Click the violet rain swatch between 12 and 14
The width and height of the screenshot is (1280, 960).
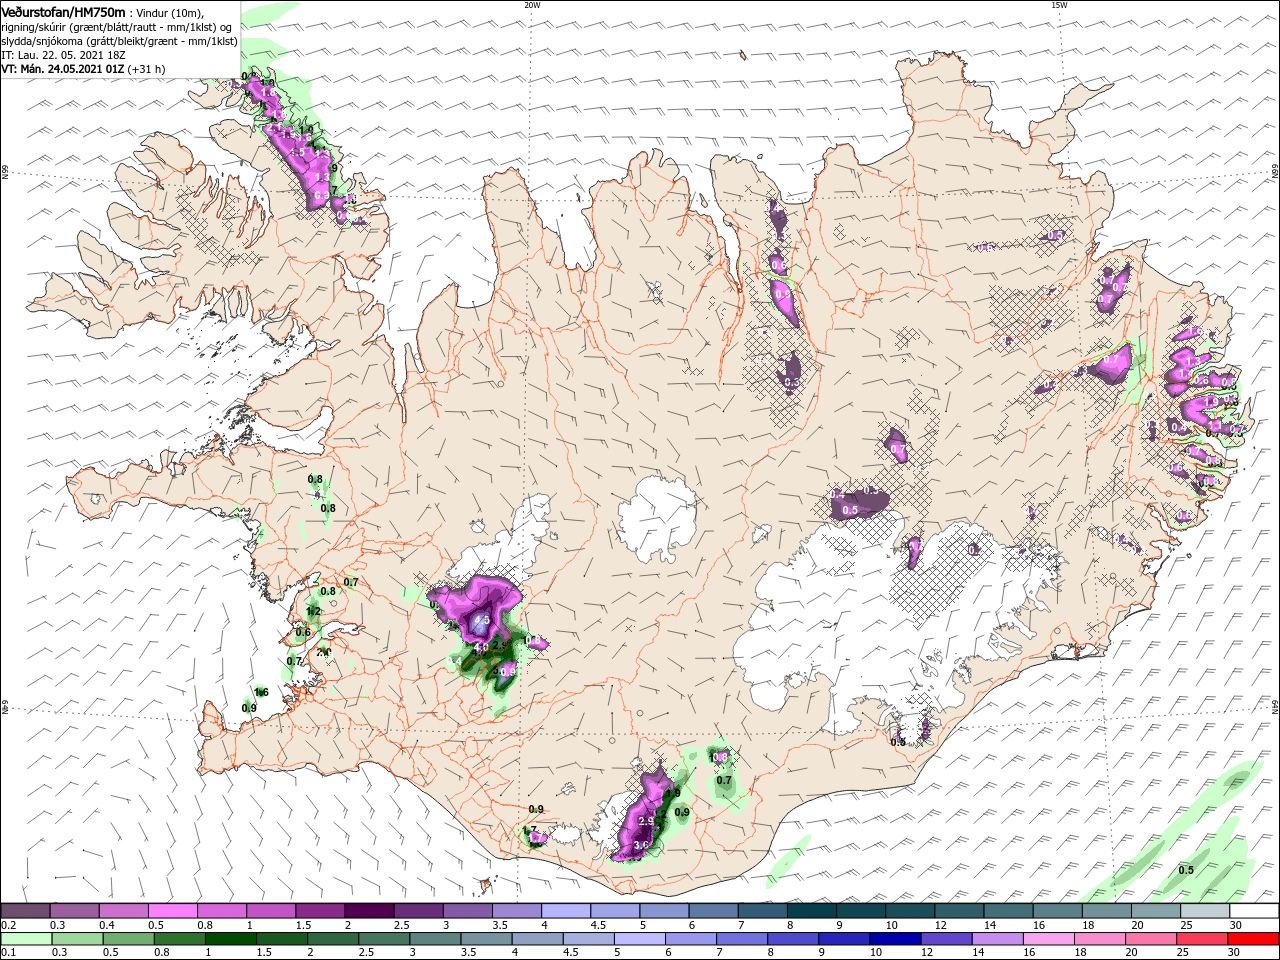click(x=947, y=940)
